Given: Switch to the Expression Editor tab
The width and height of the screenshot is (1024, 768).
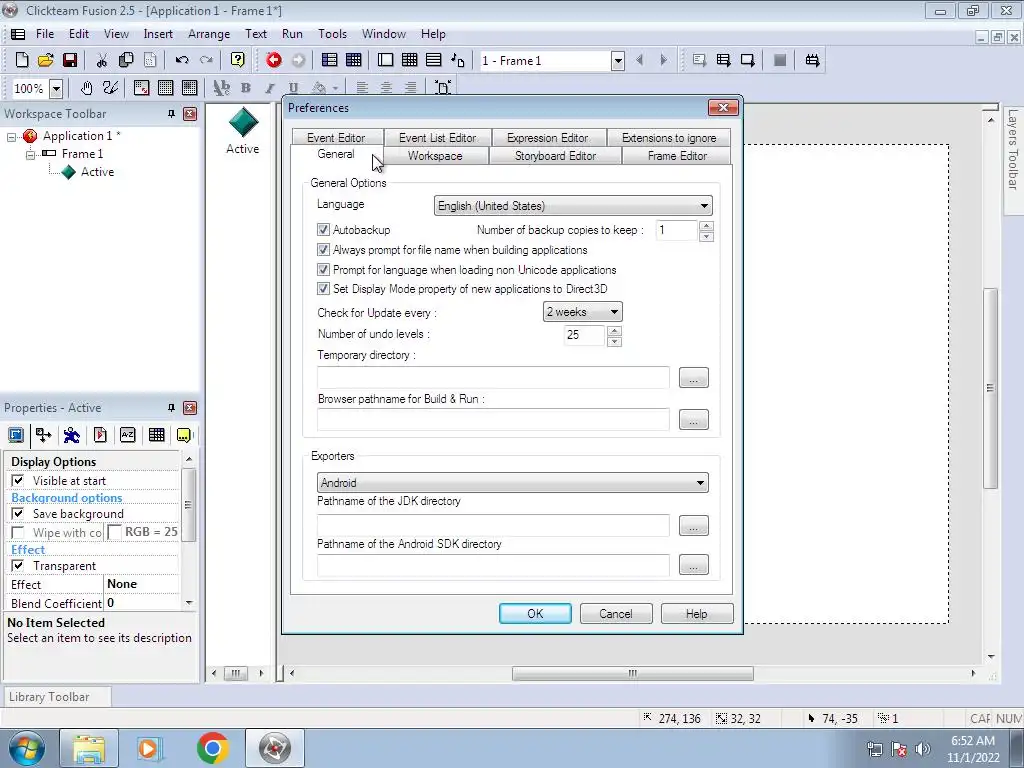Looking at the screenshot, I should pos(547,138).
